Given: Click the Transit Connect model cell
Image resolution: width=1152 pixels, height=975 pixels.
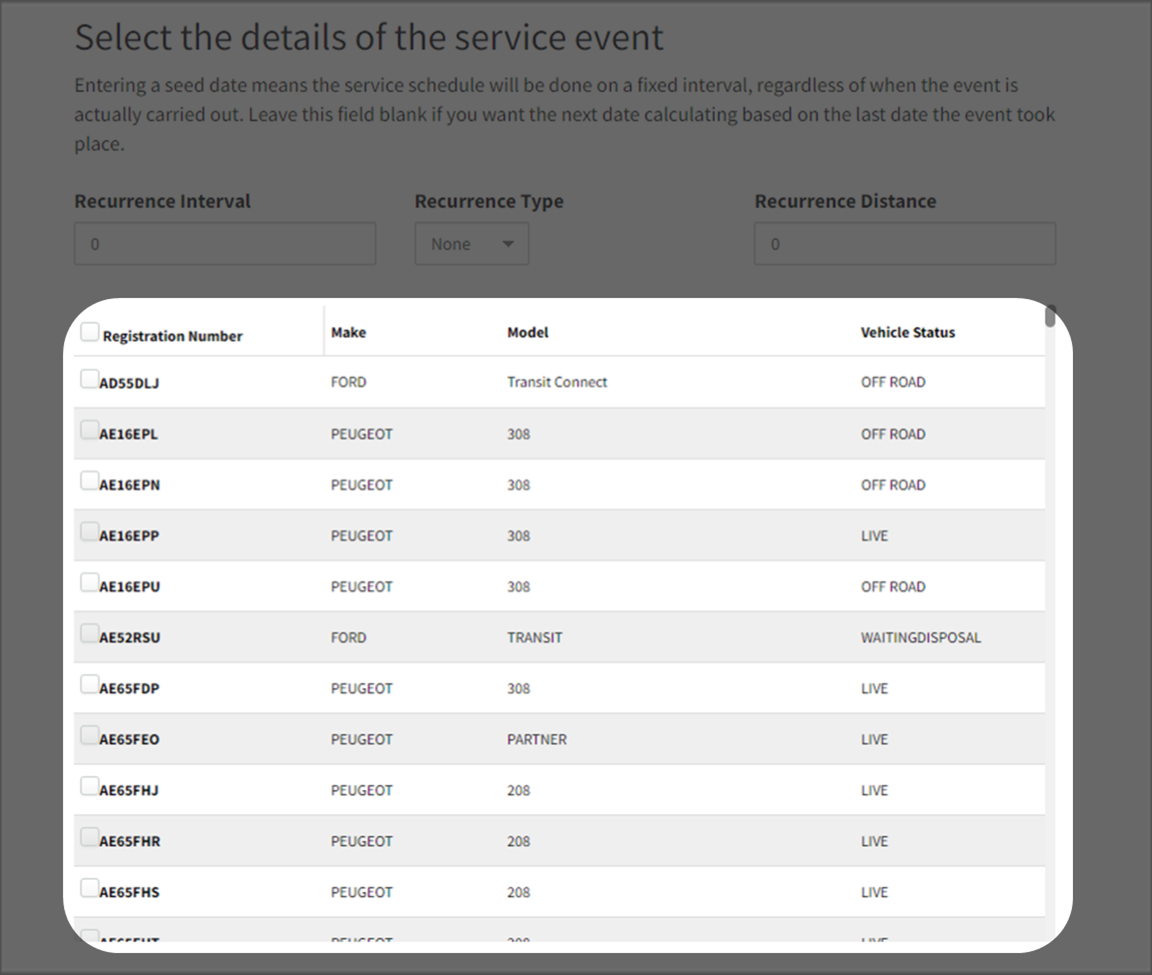Looking at the screenshot, I should click(557, 382).
